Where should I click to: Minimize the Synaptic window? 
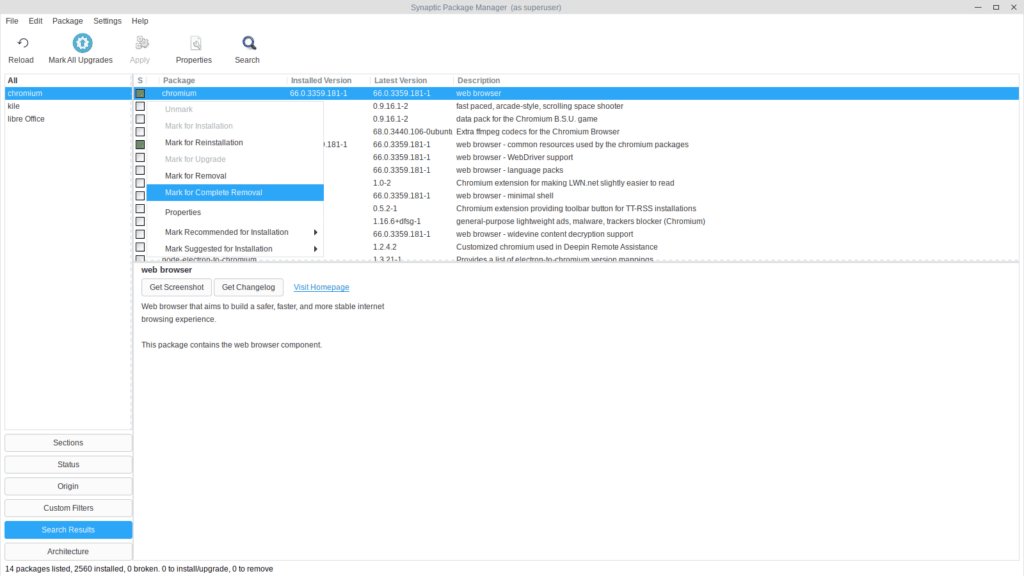click(x=978, y=7)
